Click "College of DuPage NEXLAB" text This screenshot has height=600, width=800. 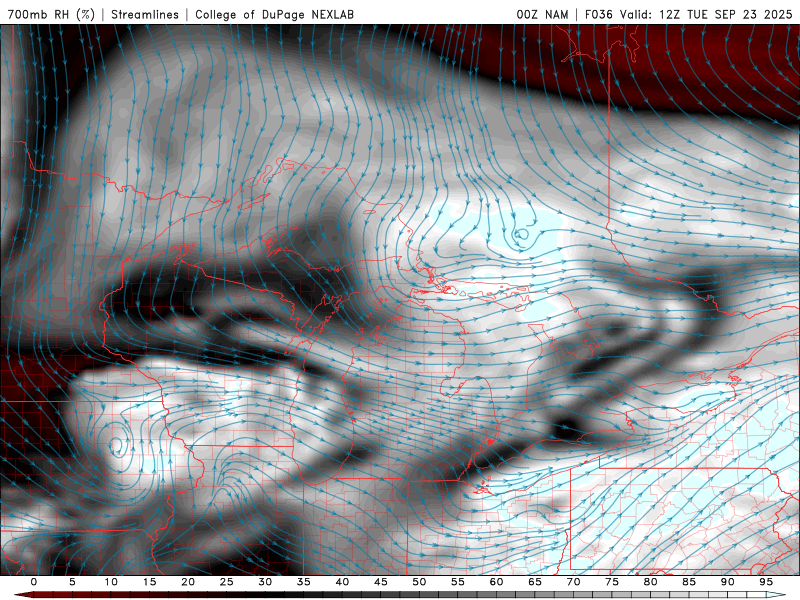(274, 14)
